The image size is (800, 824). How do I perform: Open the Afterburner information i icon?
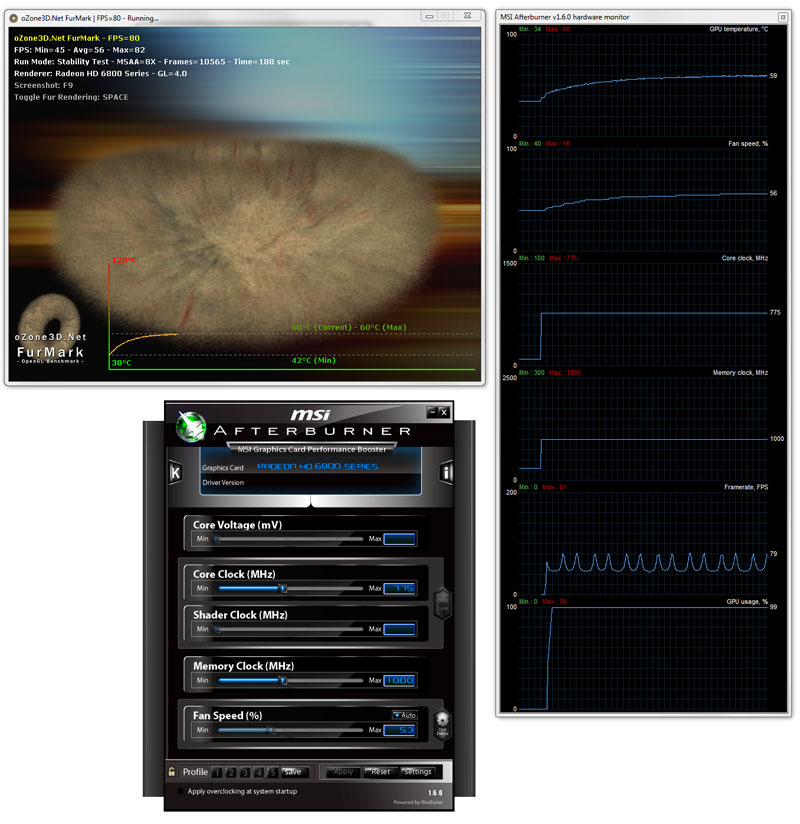446,472
